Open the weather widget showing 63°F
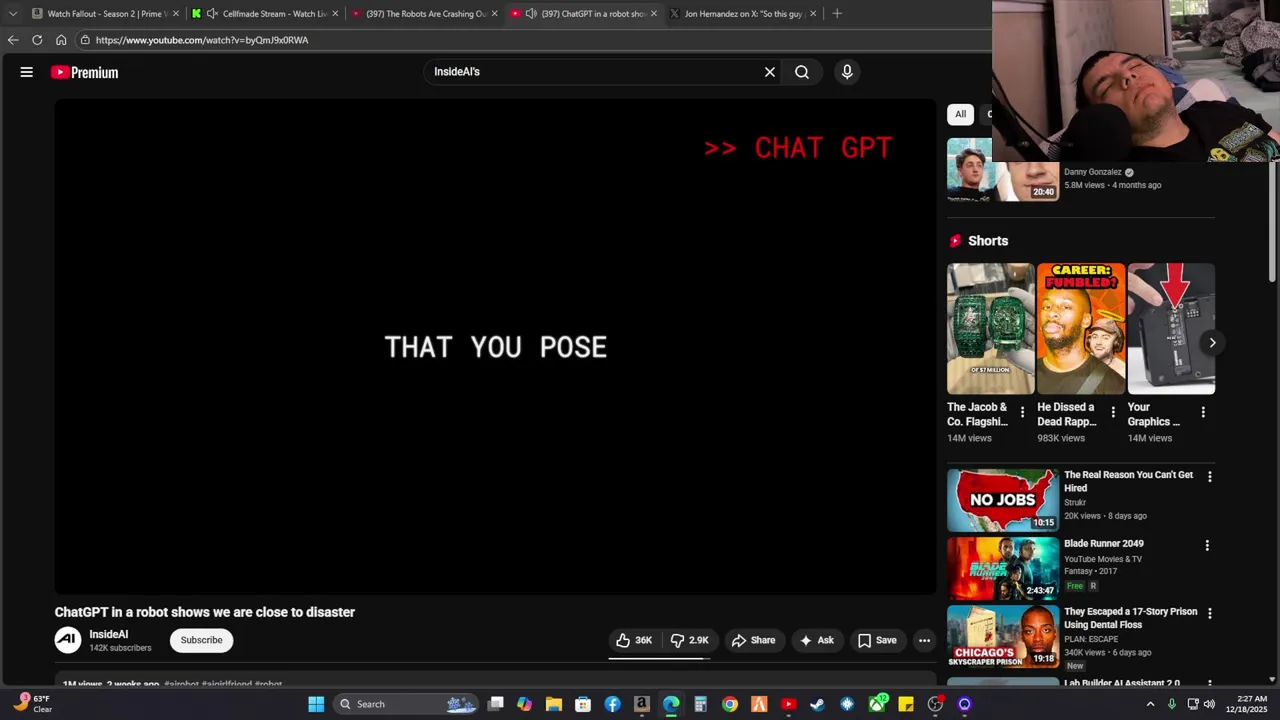The width and height of the screenshot is (1280, 720). tap(32, 703)
